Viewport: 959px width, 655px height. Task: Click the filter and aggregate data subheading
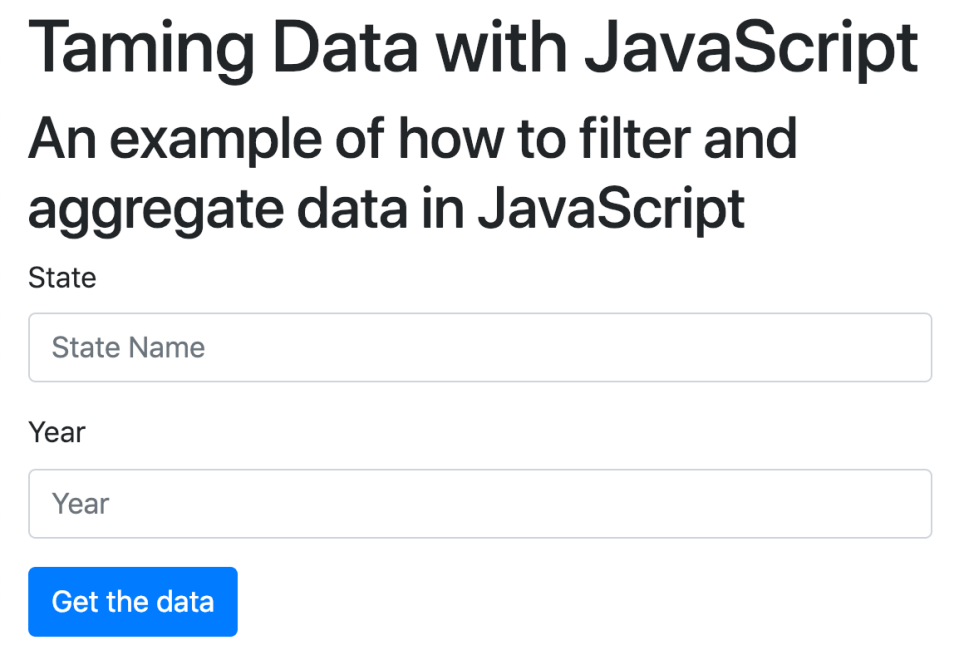point(412,173)
